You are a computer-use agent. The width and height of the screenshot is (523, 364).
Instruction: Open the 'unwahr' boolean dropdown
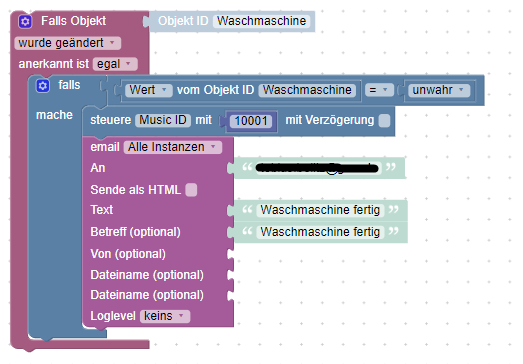coord(439,90)
